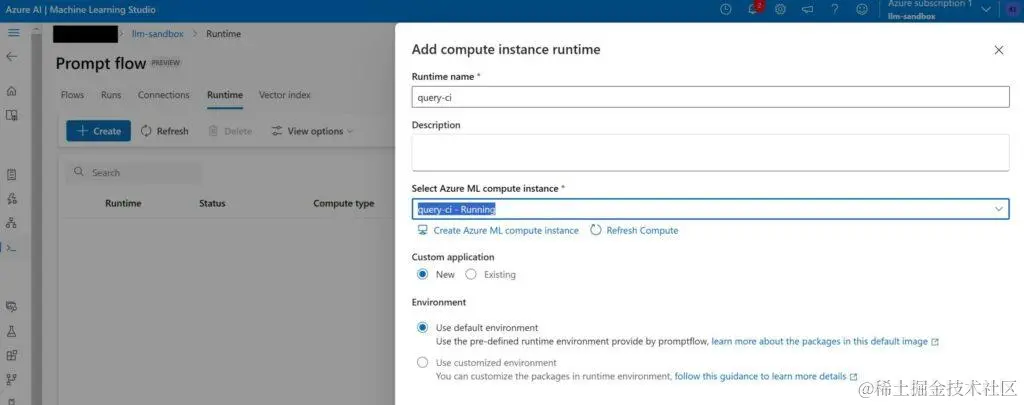Open the Jobs flask sidebar icon

tap(12, 331)
